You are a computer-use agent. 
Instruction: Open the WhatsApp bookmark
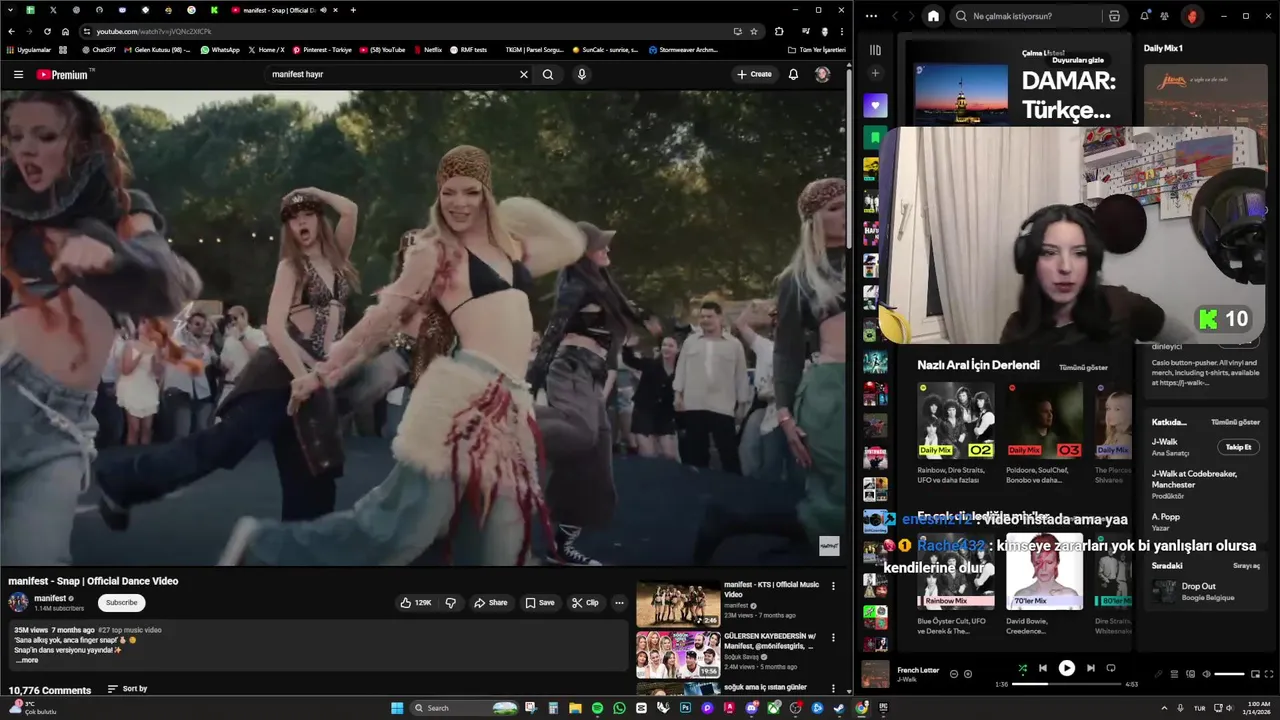(220, 49)
